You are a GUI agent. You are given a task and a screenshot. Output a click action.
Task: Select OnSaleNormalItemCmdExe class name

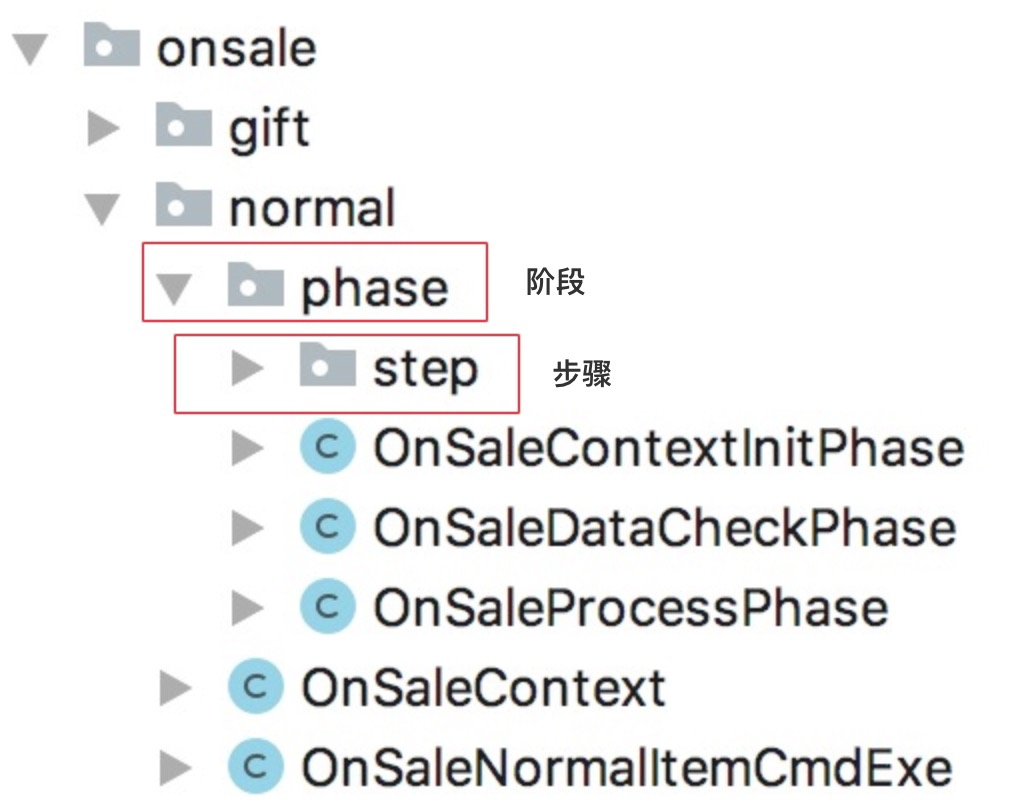(x=627, y=768)
